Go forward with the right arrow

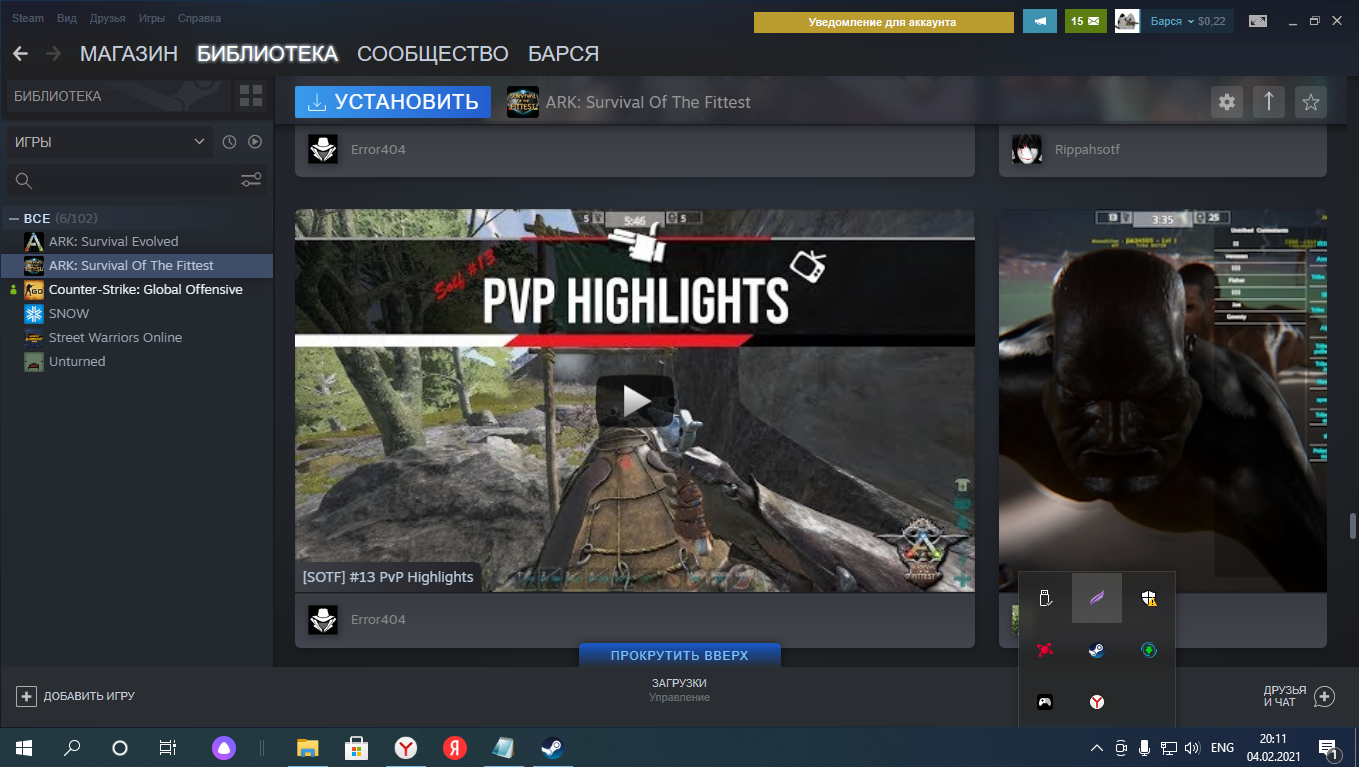(x=53, y=53)
